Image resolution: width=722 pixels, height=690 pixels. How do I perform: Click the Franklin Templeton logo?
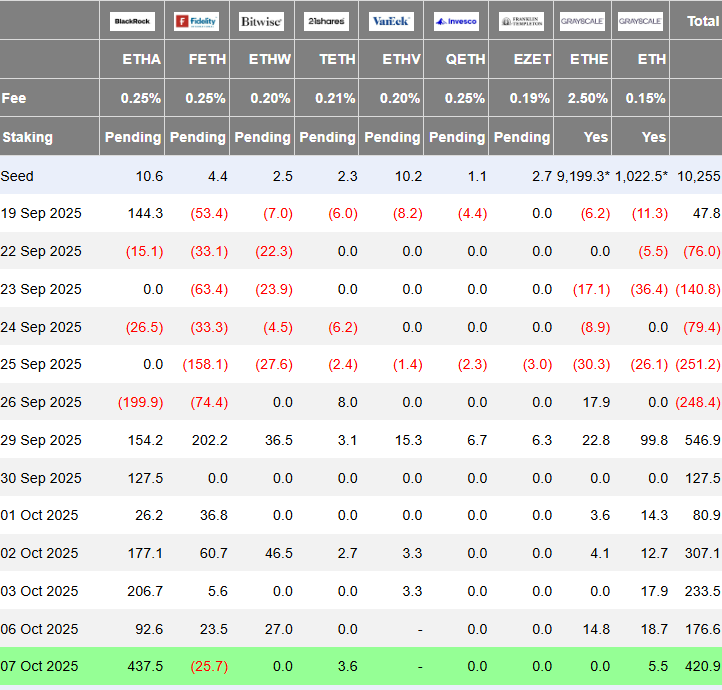(x=521, y=21)
